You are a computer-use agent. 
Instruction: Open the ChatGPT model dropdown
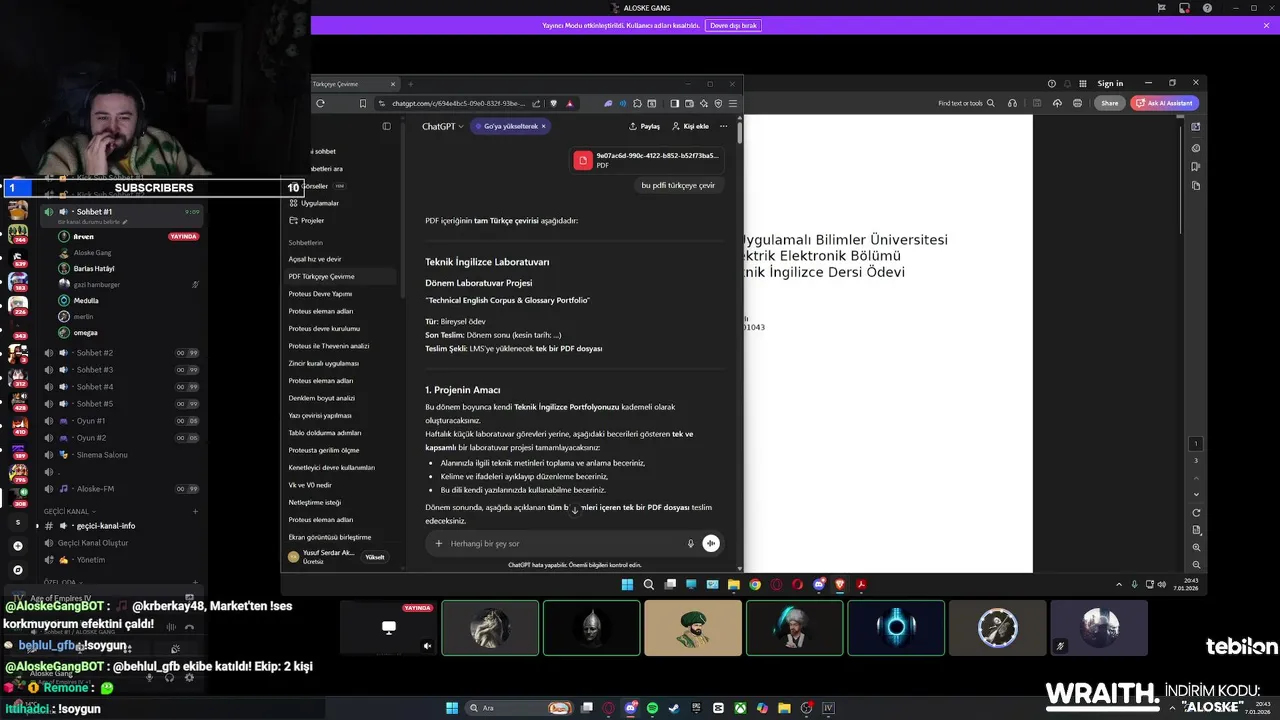442,126
